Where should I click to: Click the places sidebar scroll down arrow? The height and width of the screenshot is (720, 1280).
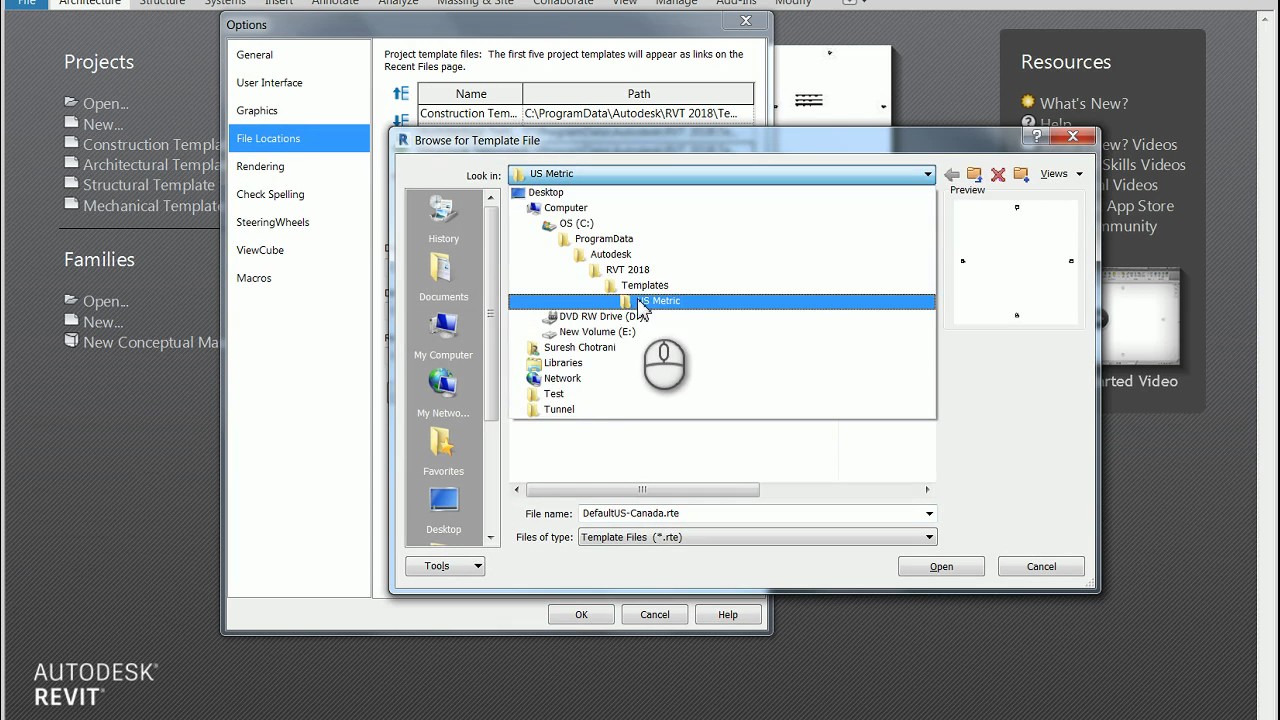491,538
